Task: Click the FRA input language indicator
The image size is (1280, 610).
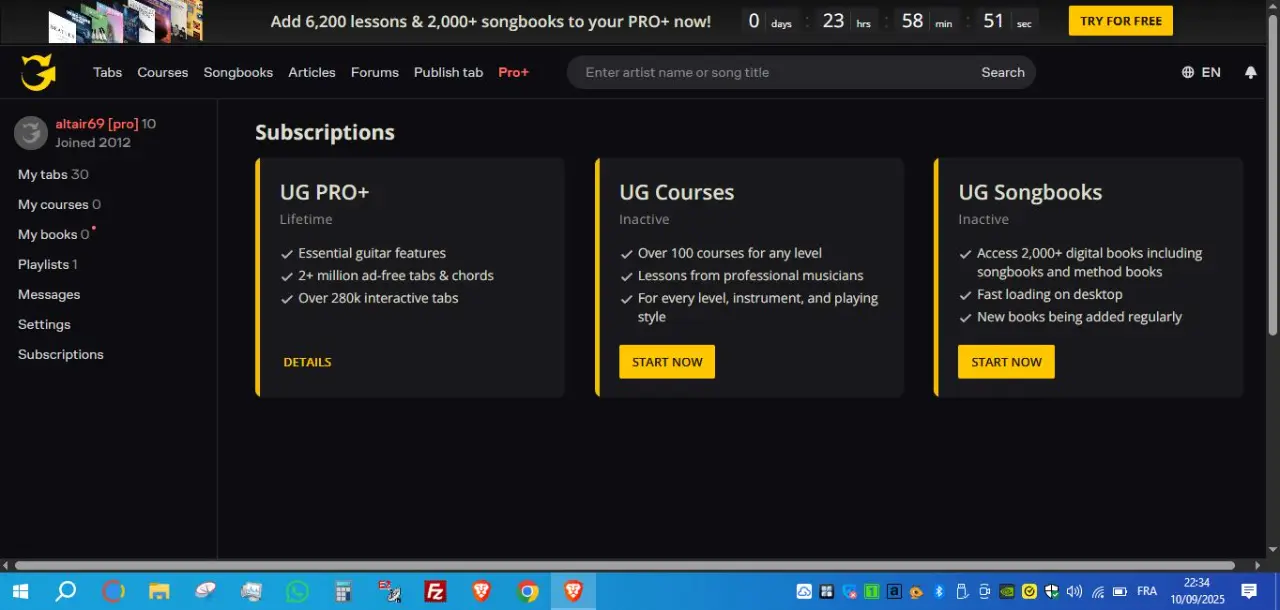Action: (1147, 591)
